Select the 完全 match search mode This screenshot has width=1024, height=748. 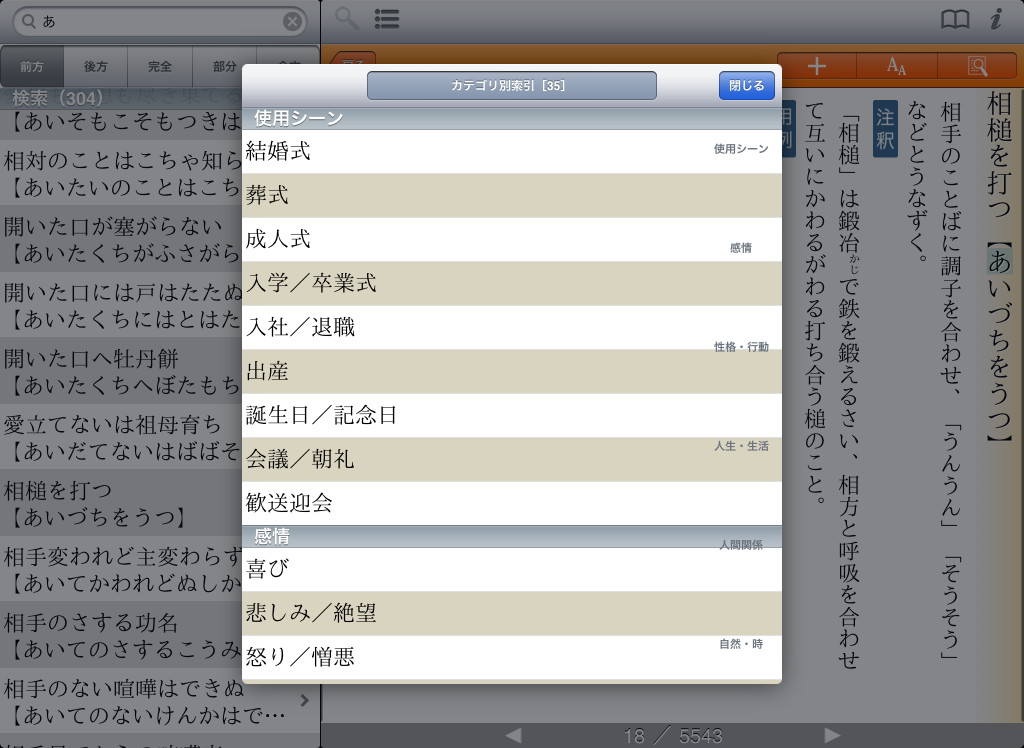(x=160, y=67)
